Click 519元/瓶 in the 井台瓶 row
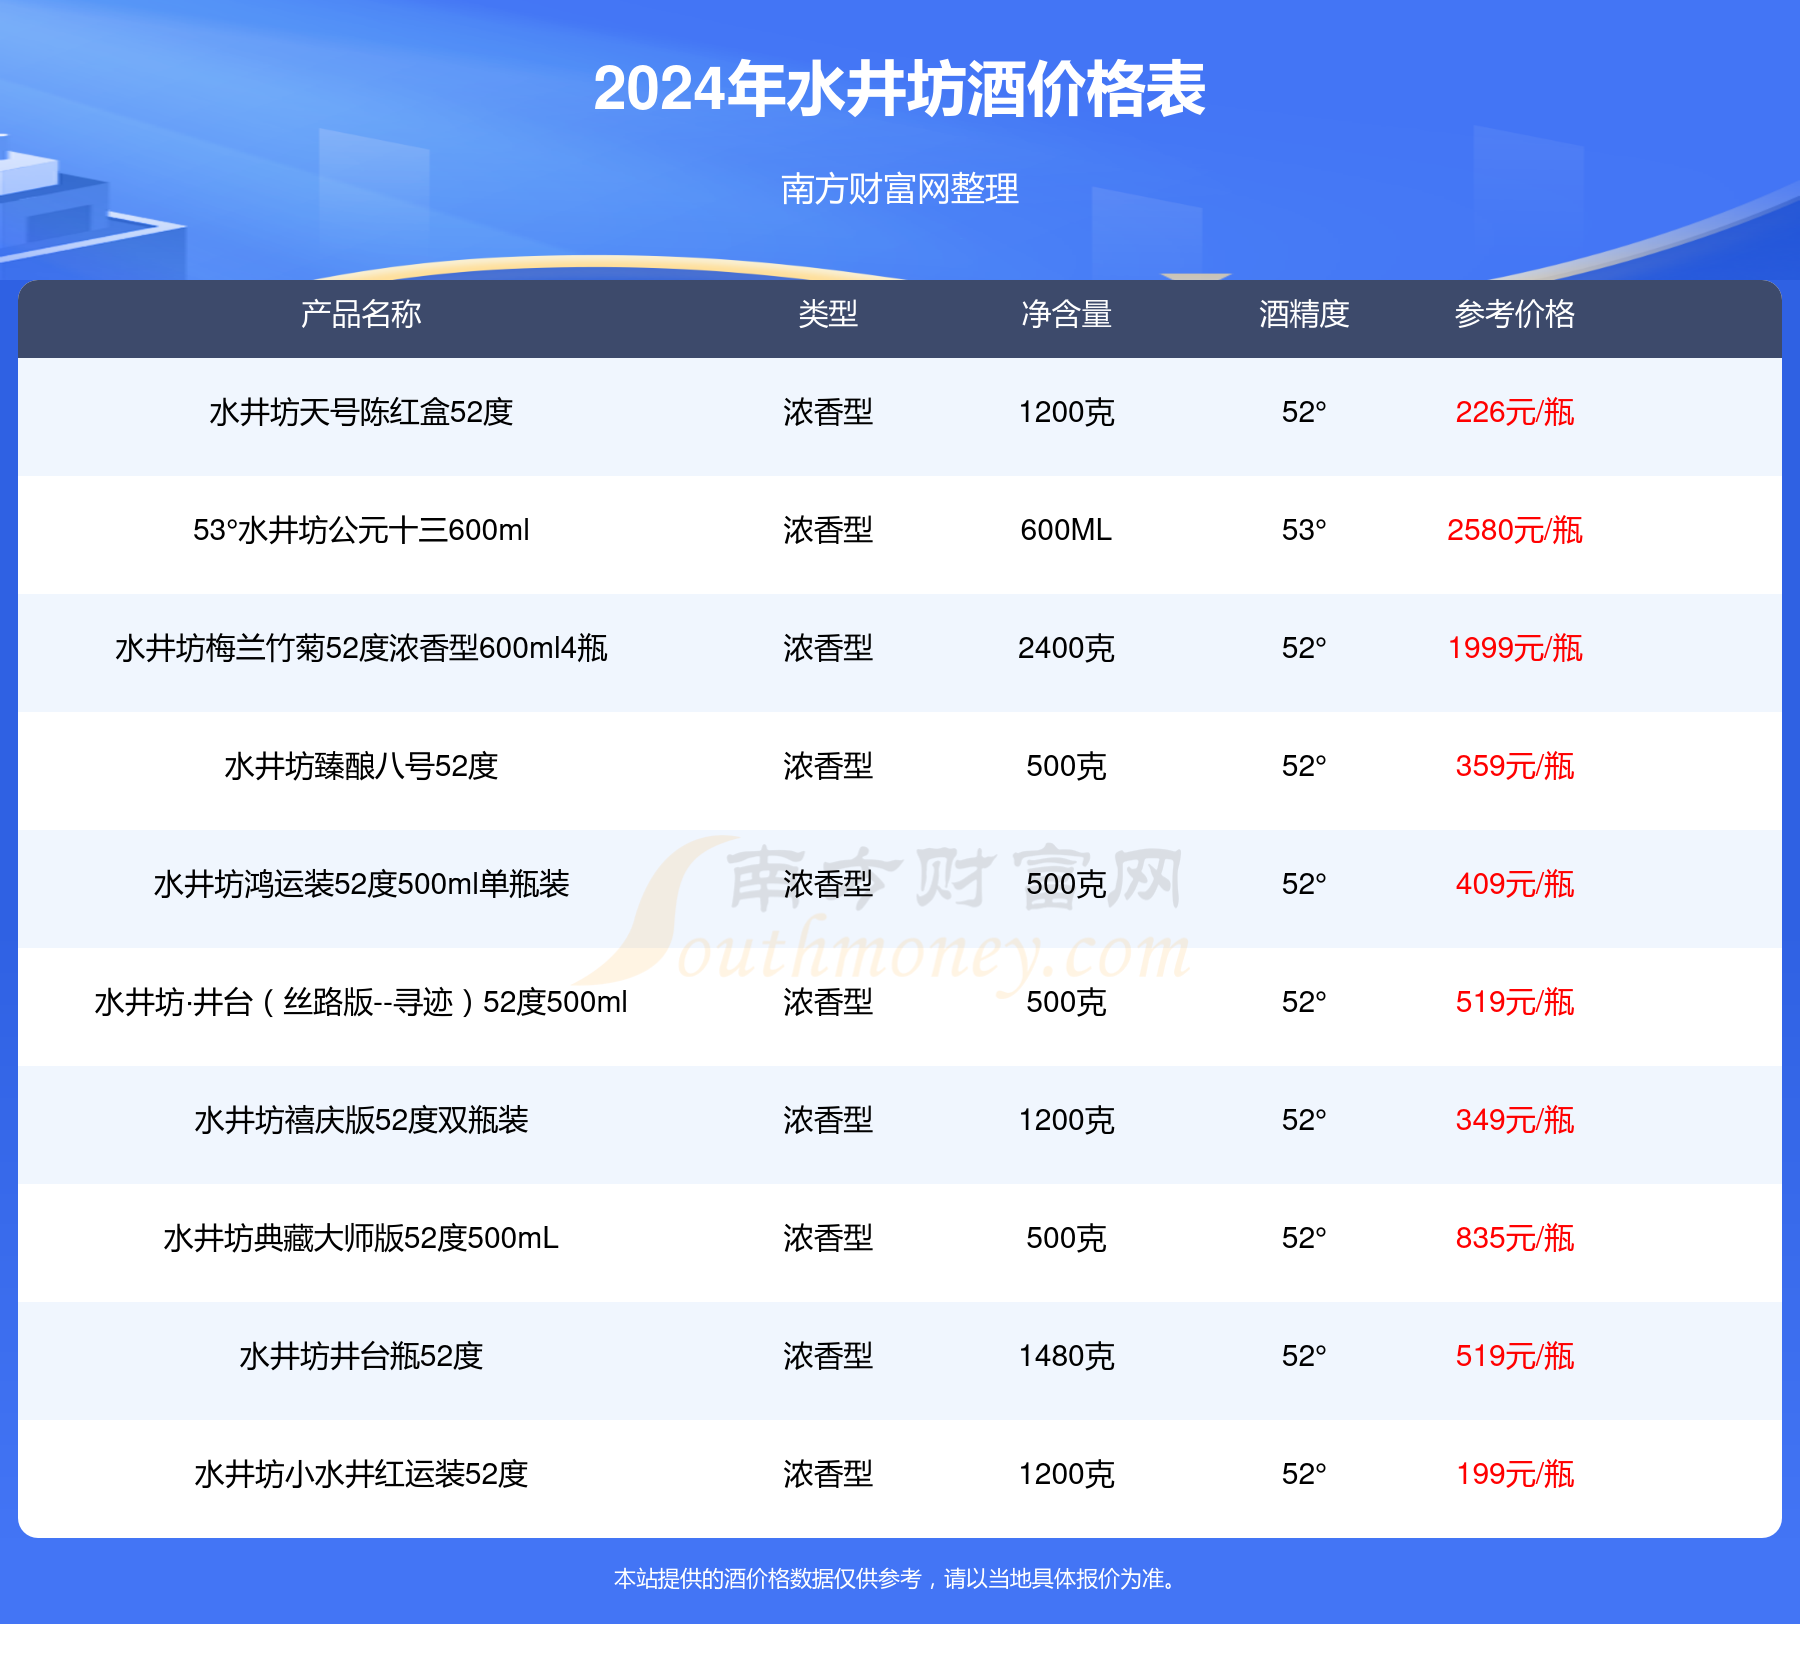Screen dimensions: 1800x1670 (1515, 1356)
